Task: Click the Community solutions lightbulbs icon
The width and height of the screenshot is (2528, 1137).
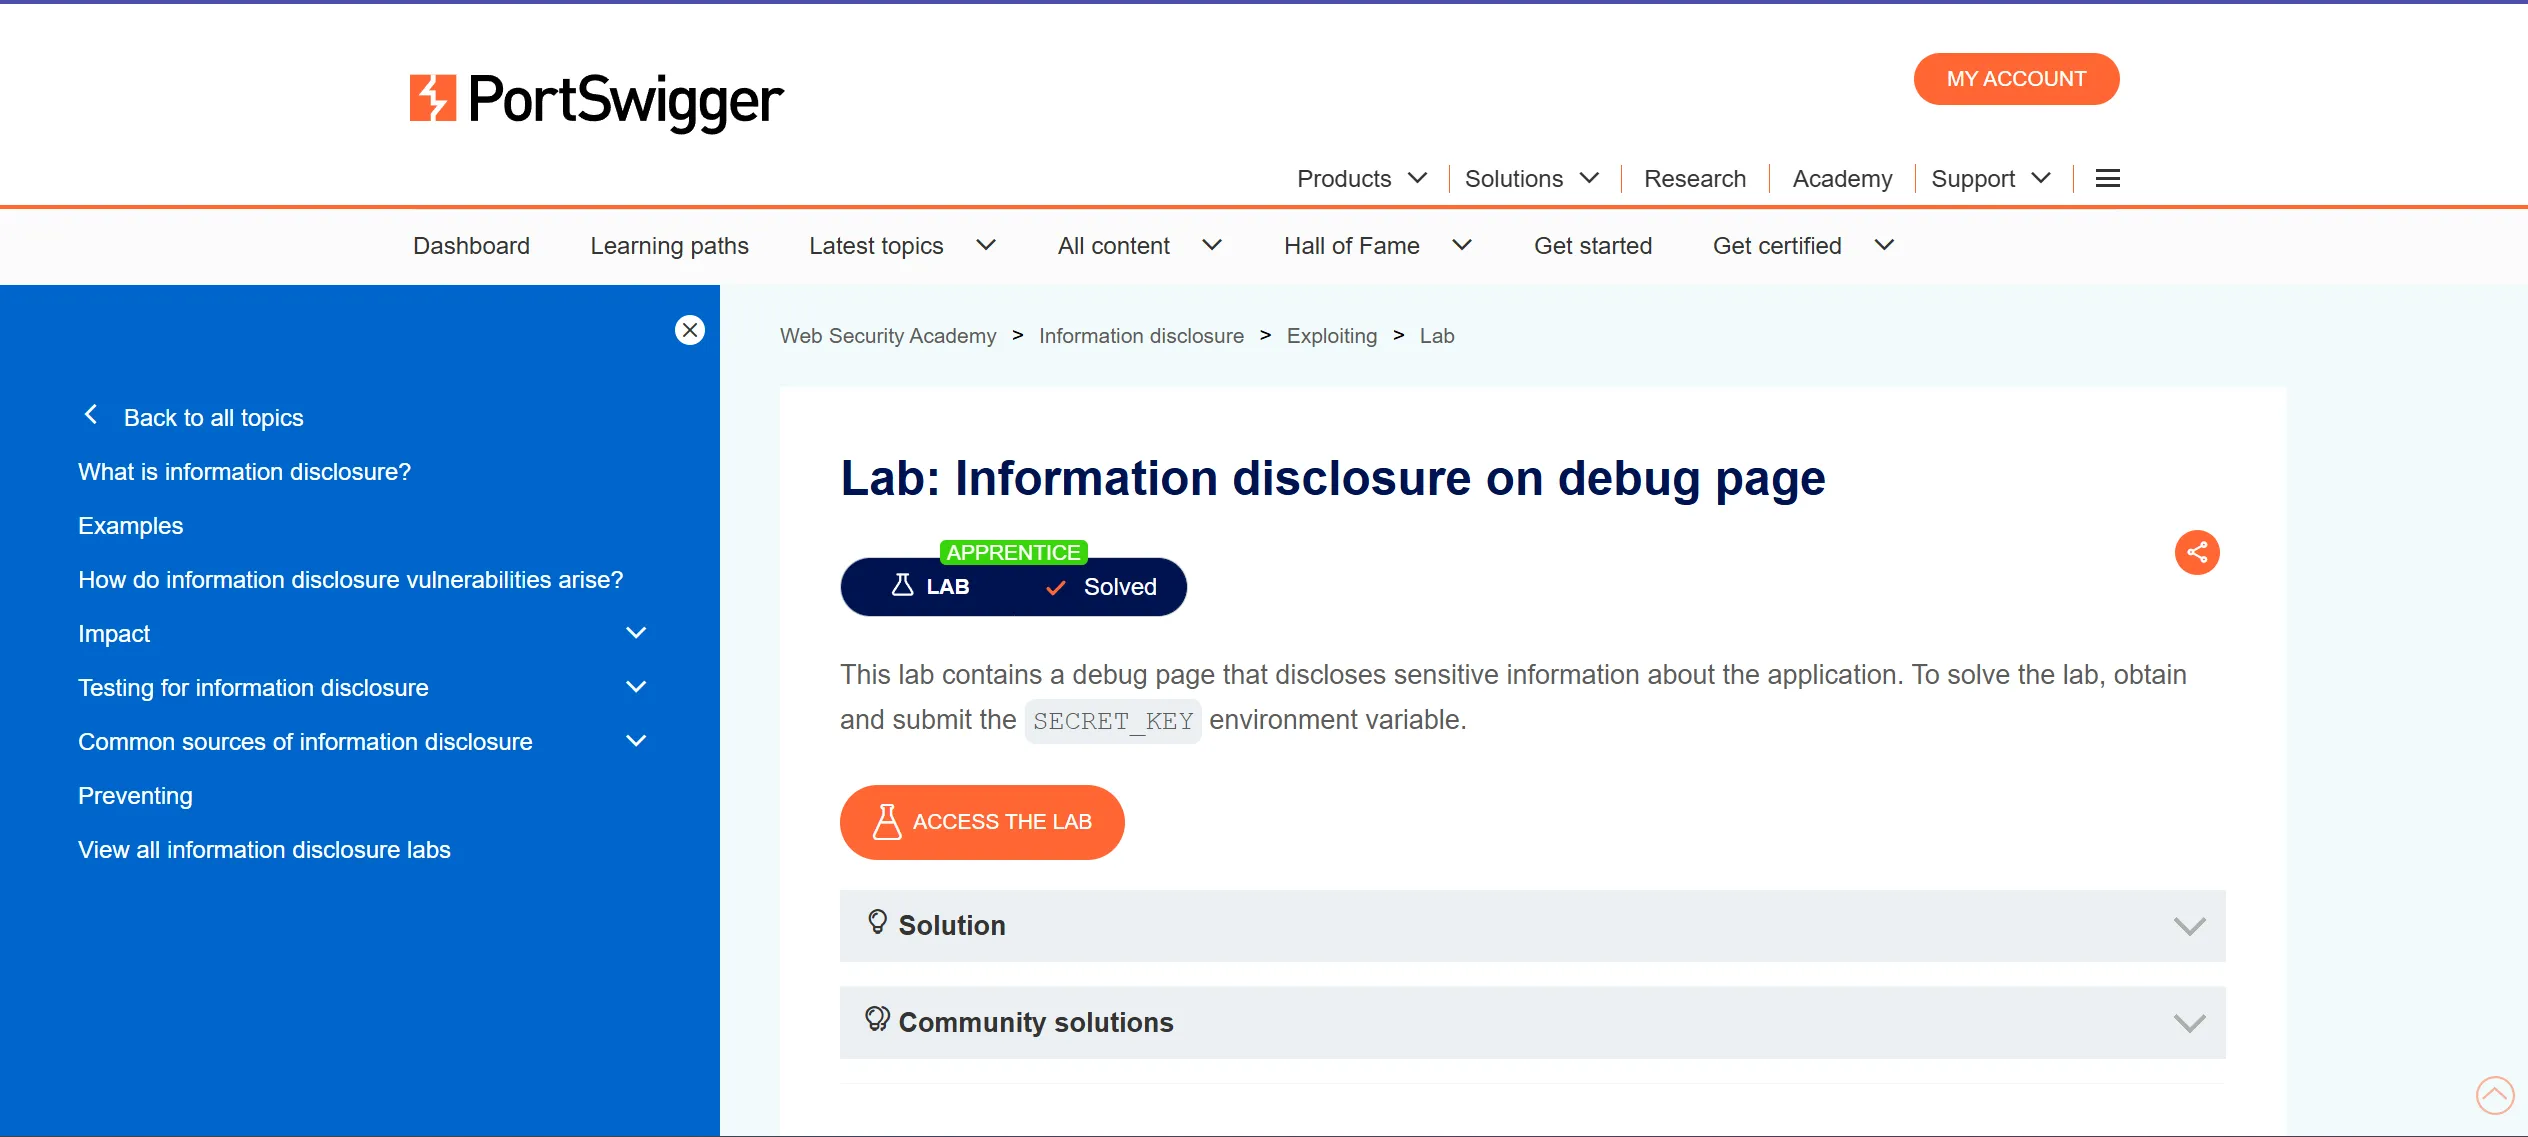Action: pyautogui.click(x=877, y=1019)
